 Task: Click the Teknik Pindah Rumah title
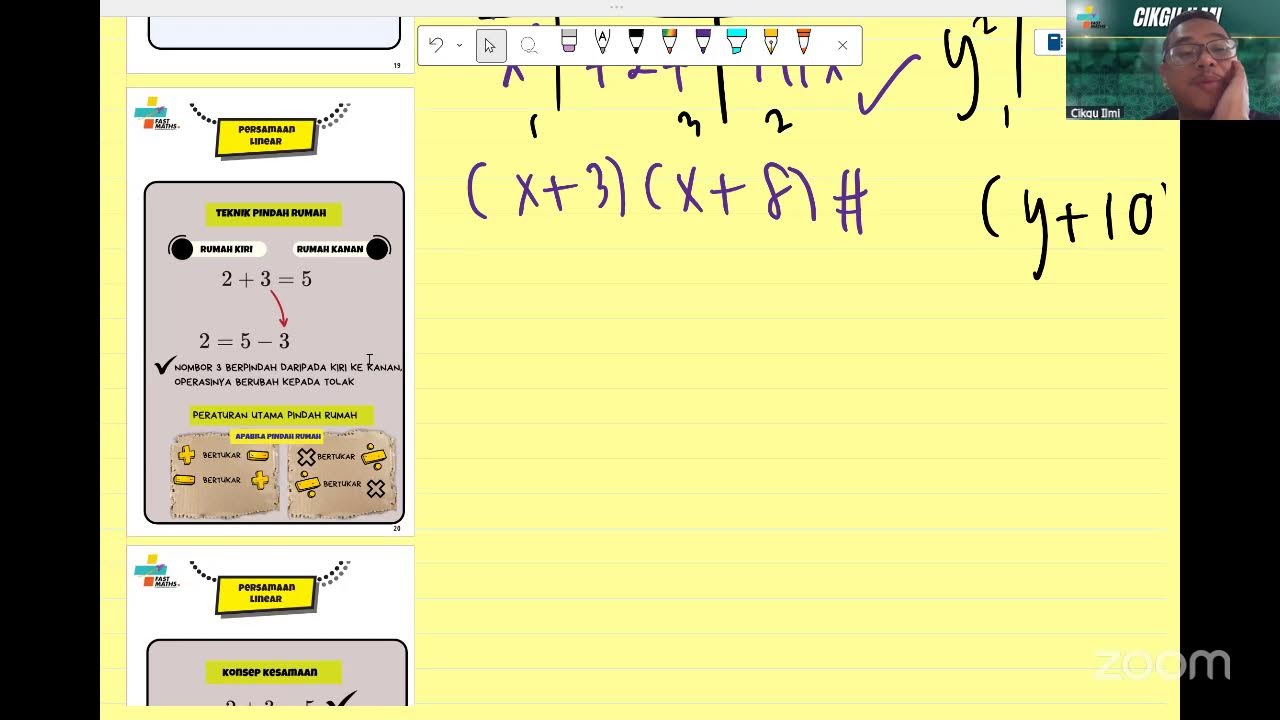point(271,214)
